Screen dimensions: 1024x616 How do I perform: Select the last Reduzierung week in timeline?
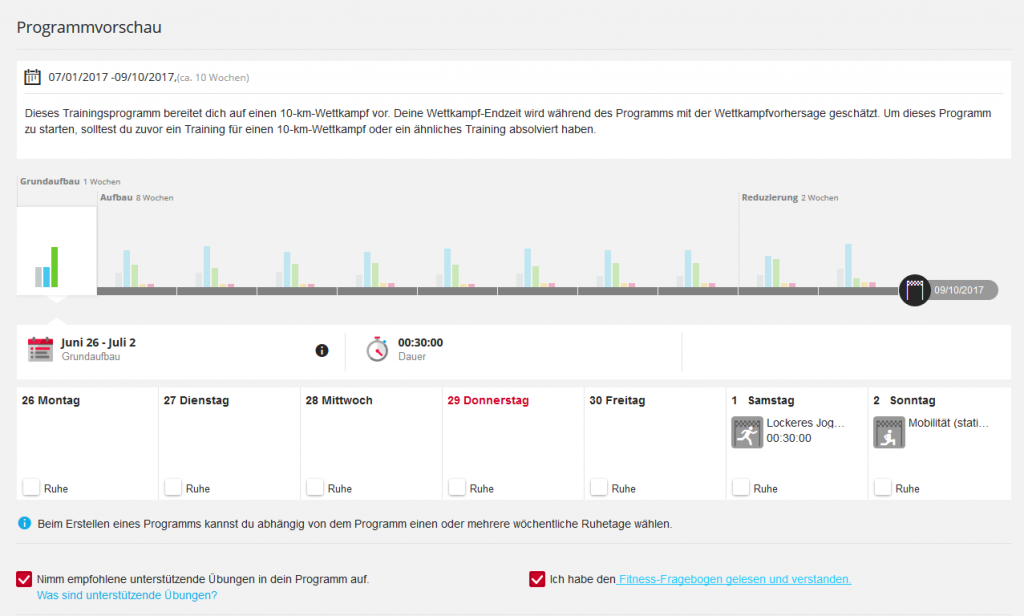coord(857,265)
